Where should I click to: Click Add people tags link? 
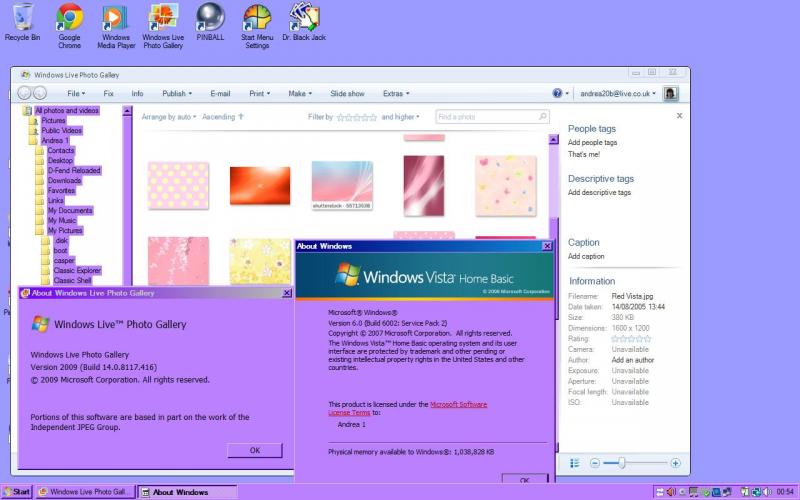[592, 142]
